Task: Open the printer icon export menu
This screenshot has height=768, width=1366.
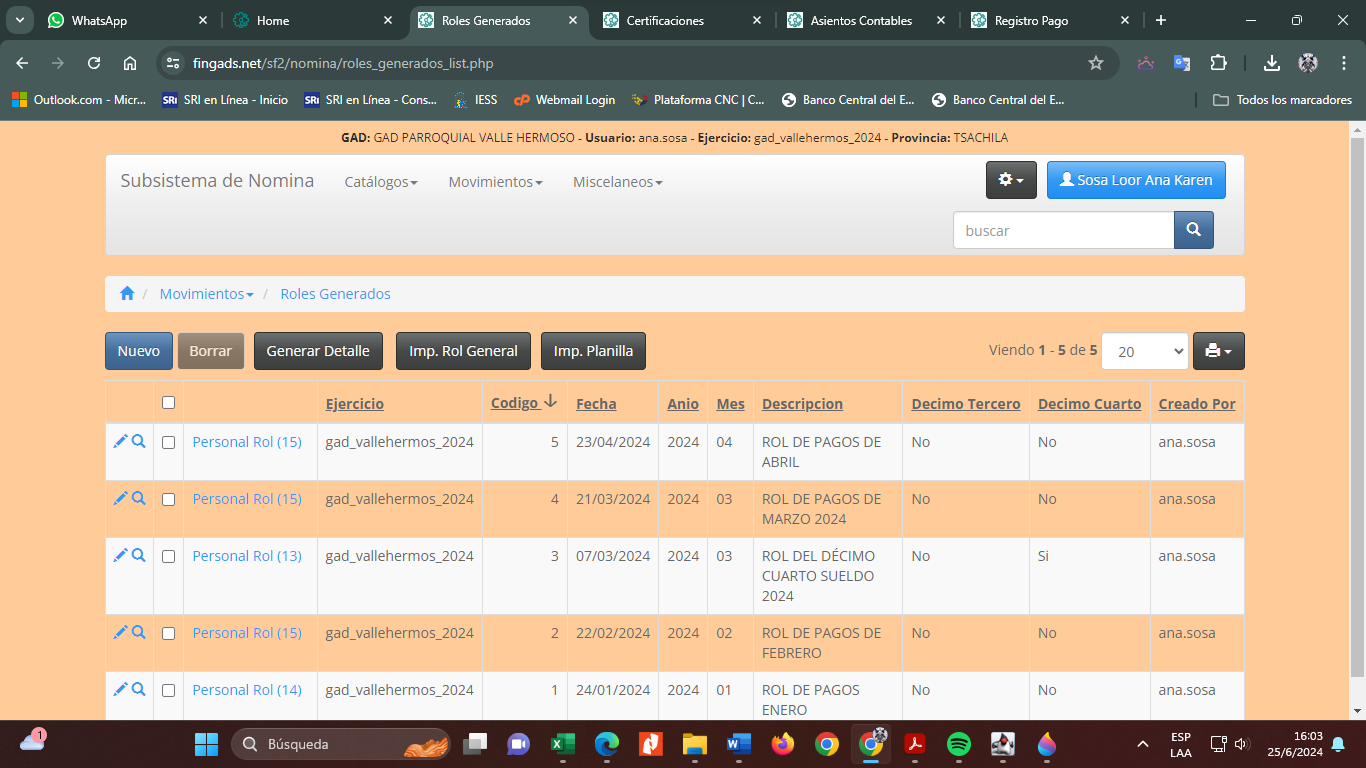Action: point(1218,351)
